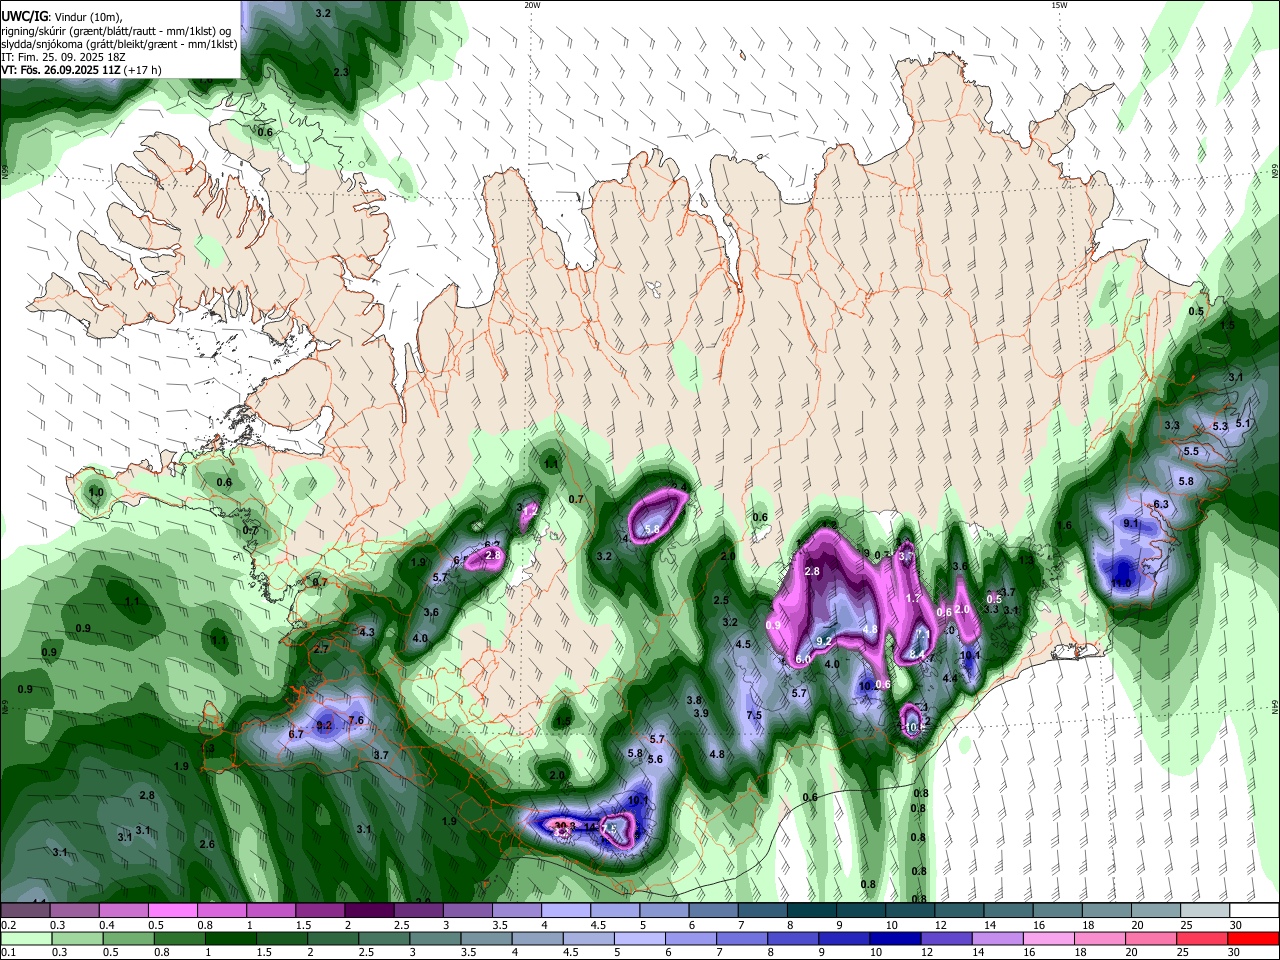
Task: Pick the bright magenta swatch in upper legend
Action: (x=172, y=911)
